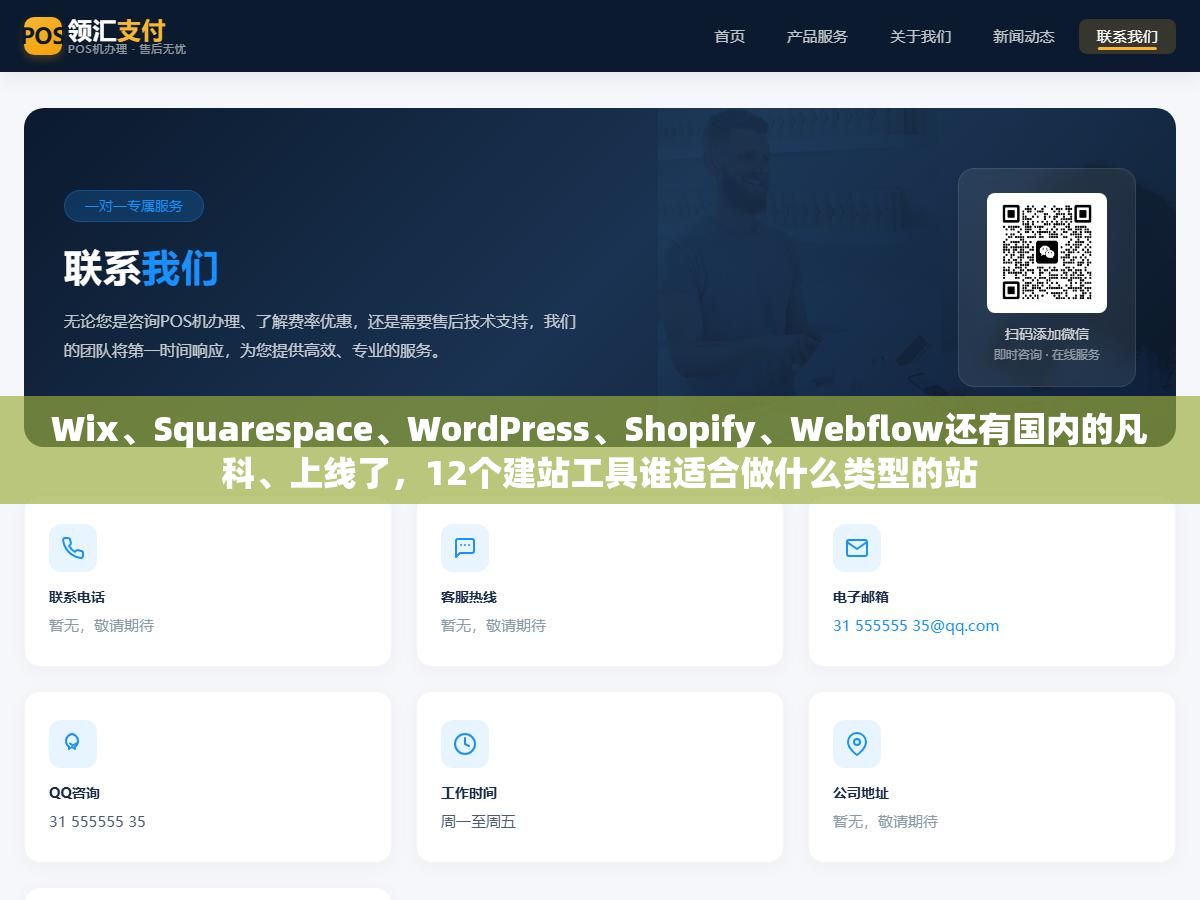This screenshot has width=1200, height=900.
Task: Click the 工作时间 heading
Action: tap(469, 793)
